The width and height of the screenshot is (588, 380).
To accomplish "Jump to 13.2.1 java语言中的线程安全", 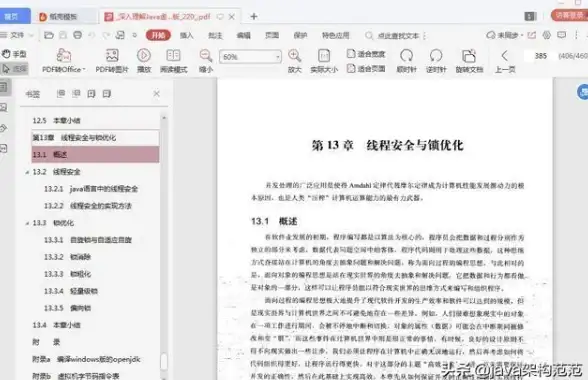I will (x=91, y=189).
